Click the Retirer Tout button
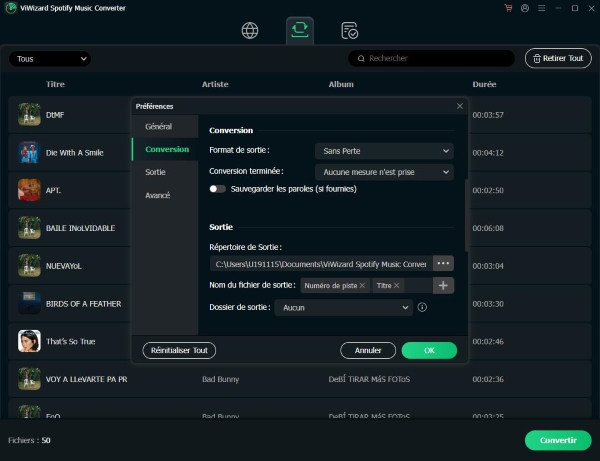This screenshot has height=461, width=600. coord(558,59)
